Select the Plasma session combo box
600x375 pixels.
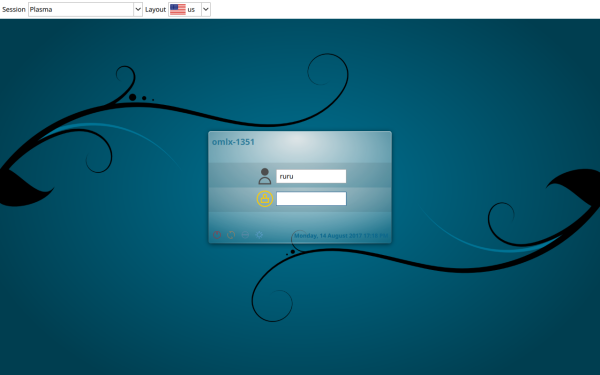85,10
